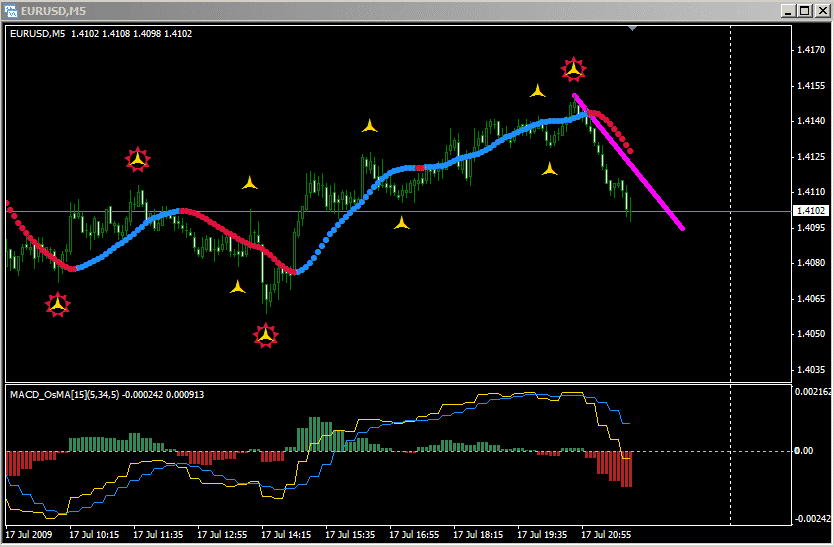Click the '17 Jul 11:35' time label
This screenshot has height=547, width=834.
pyautogui.click(x=158, y=534)
